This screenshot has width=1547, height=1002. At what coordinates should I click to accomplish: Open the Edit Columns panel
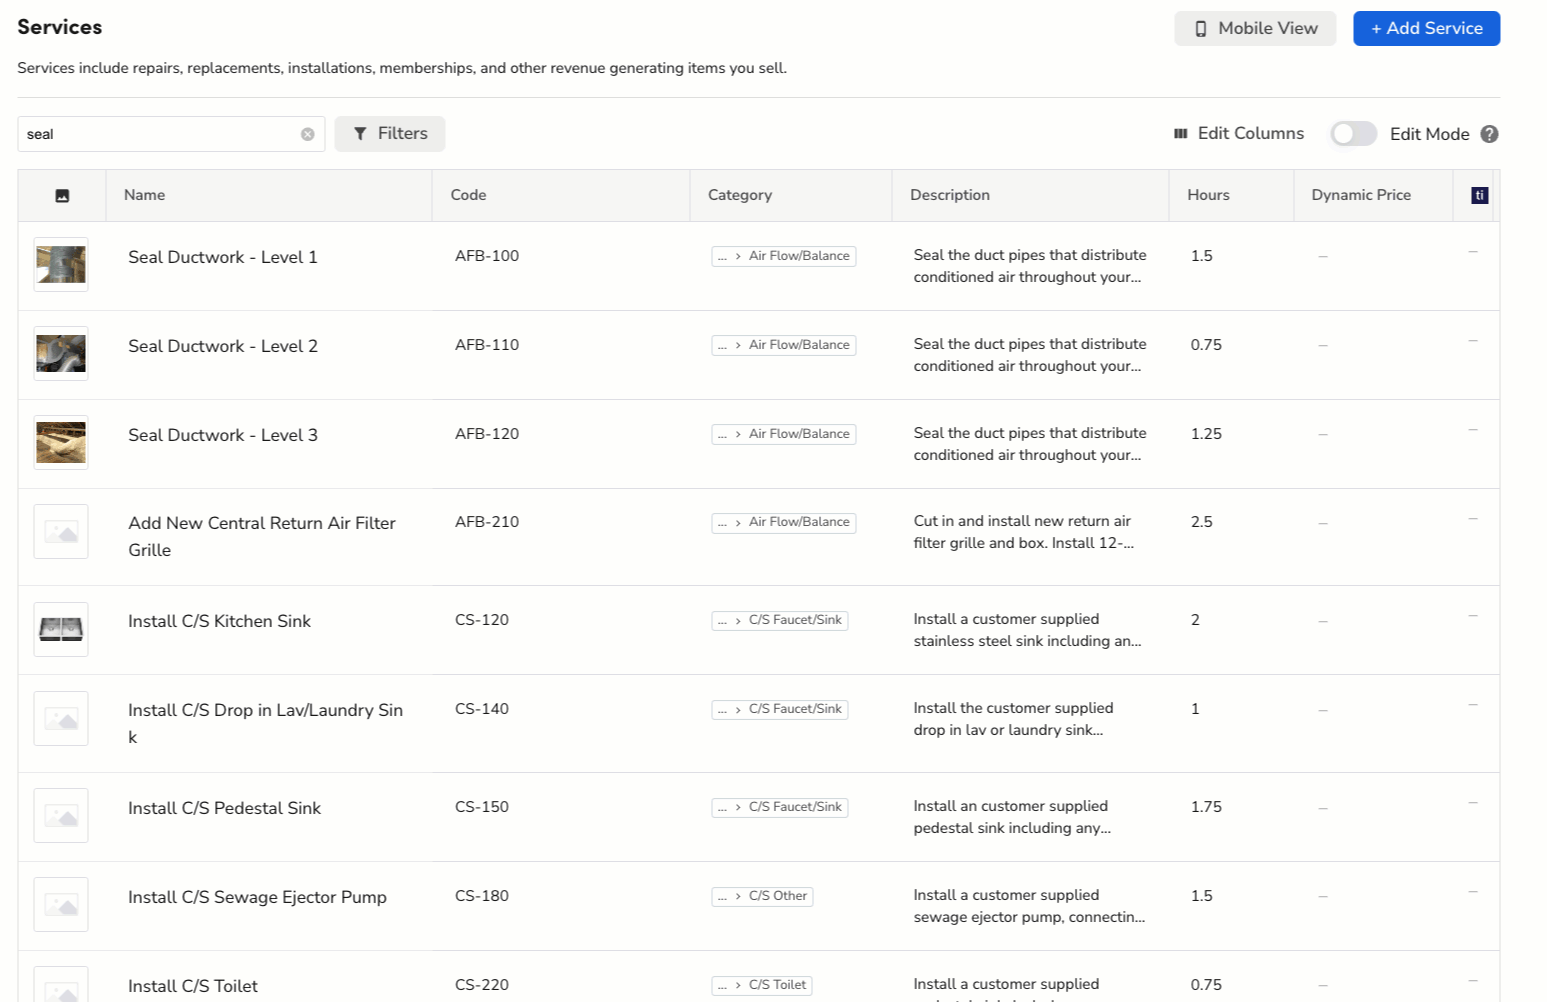pos(1239,134)
